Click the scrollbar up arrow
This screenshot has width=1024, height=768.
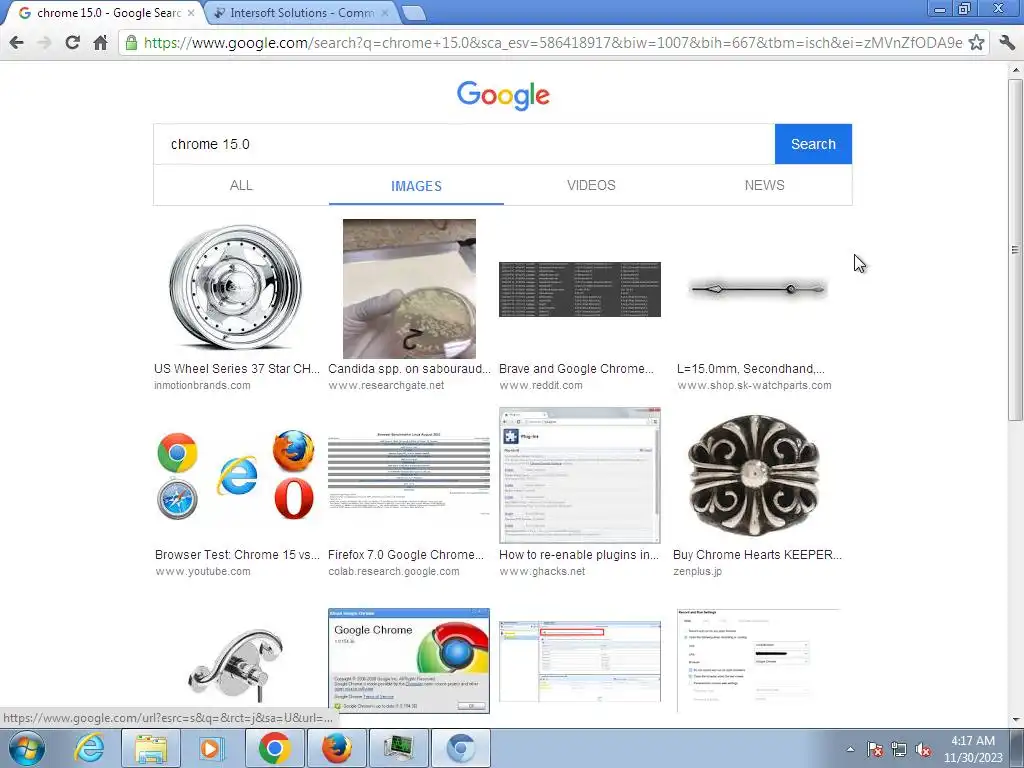[x=1015, y=69]
